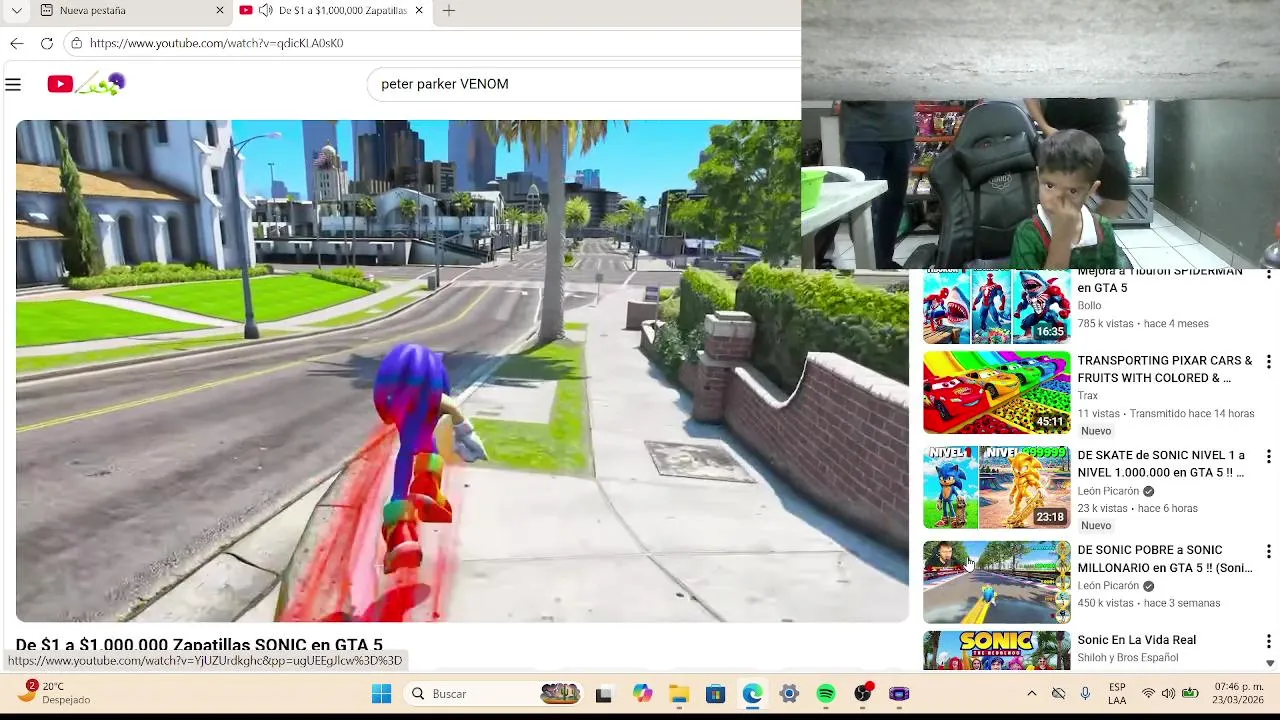Click the cloud sync-off tray icon
This screenshot has width=1280, height=720.
click(1058, 694)
